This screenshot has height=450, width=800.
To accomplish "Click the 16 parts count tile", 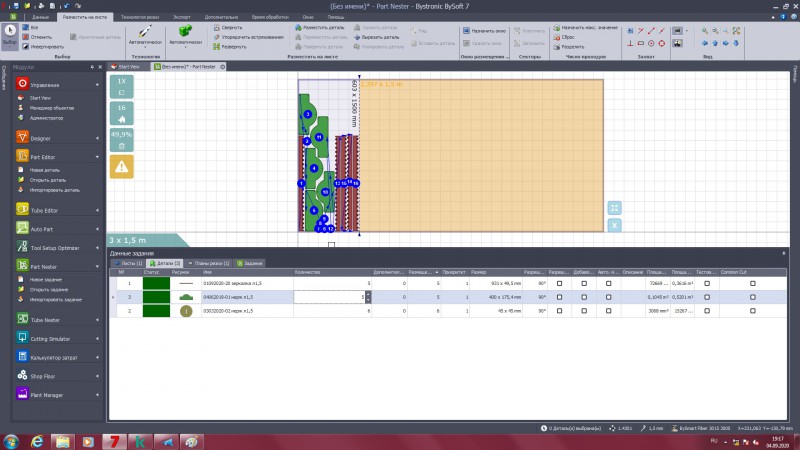I will coord(121,113).
